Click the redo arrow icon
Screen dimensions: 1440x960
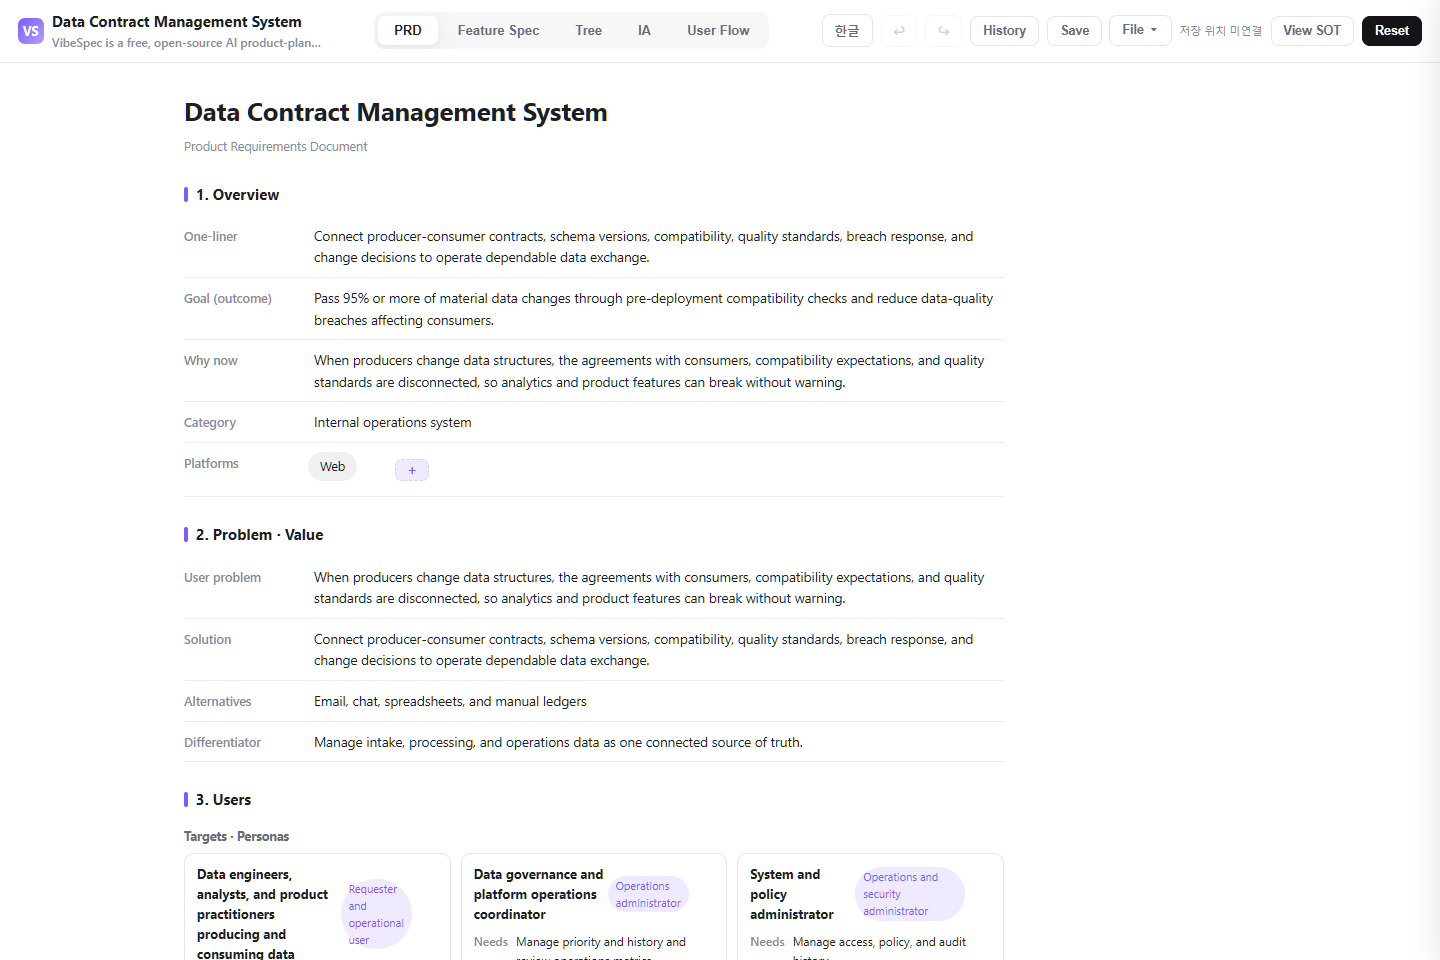pyautogui.click(x=943, y=31)
